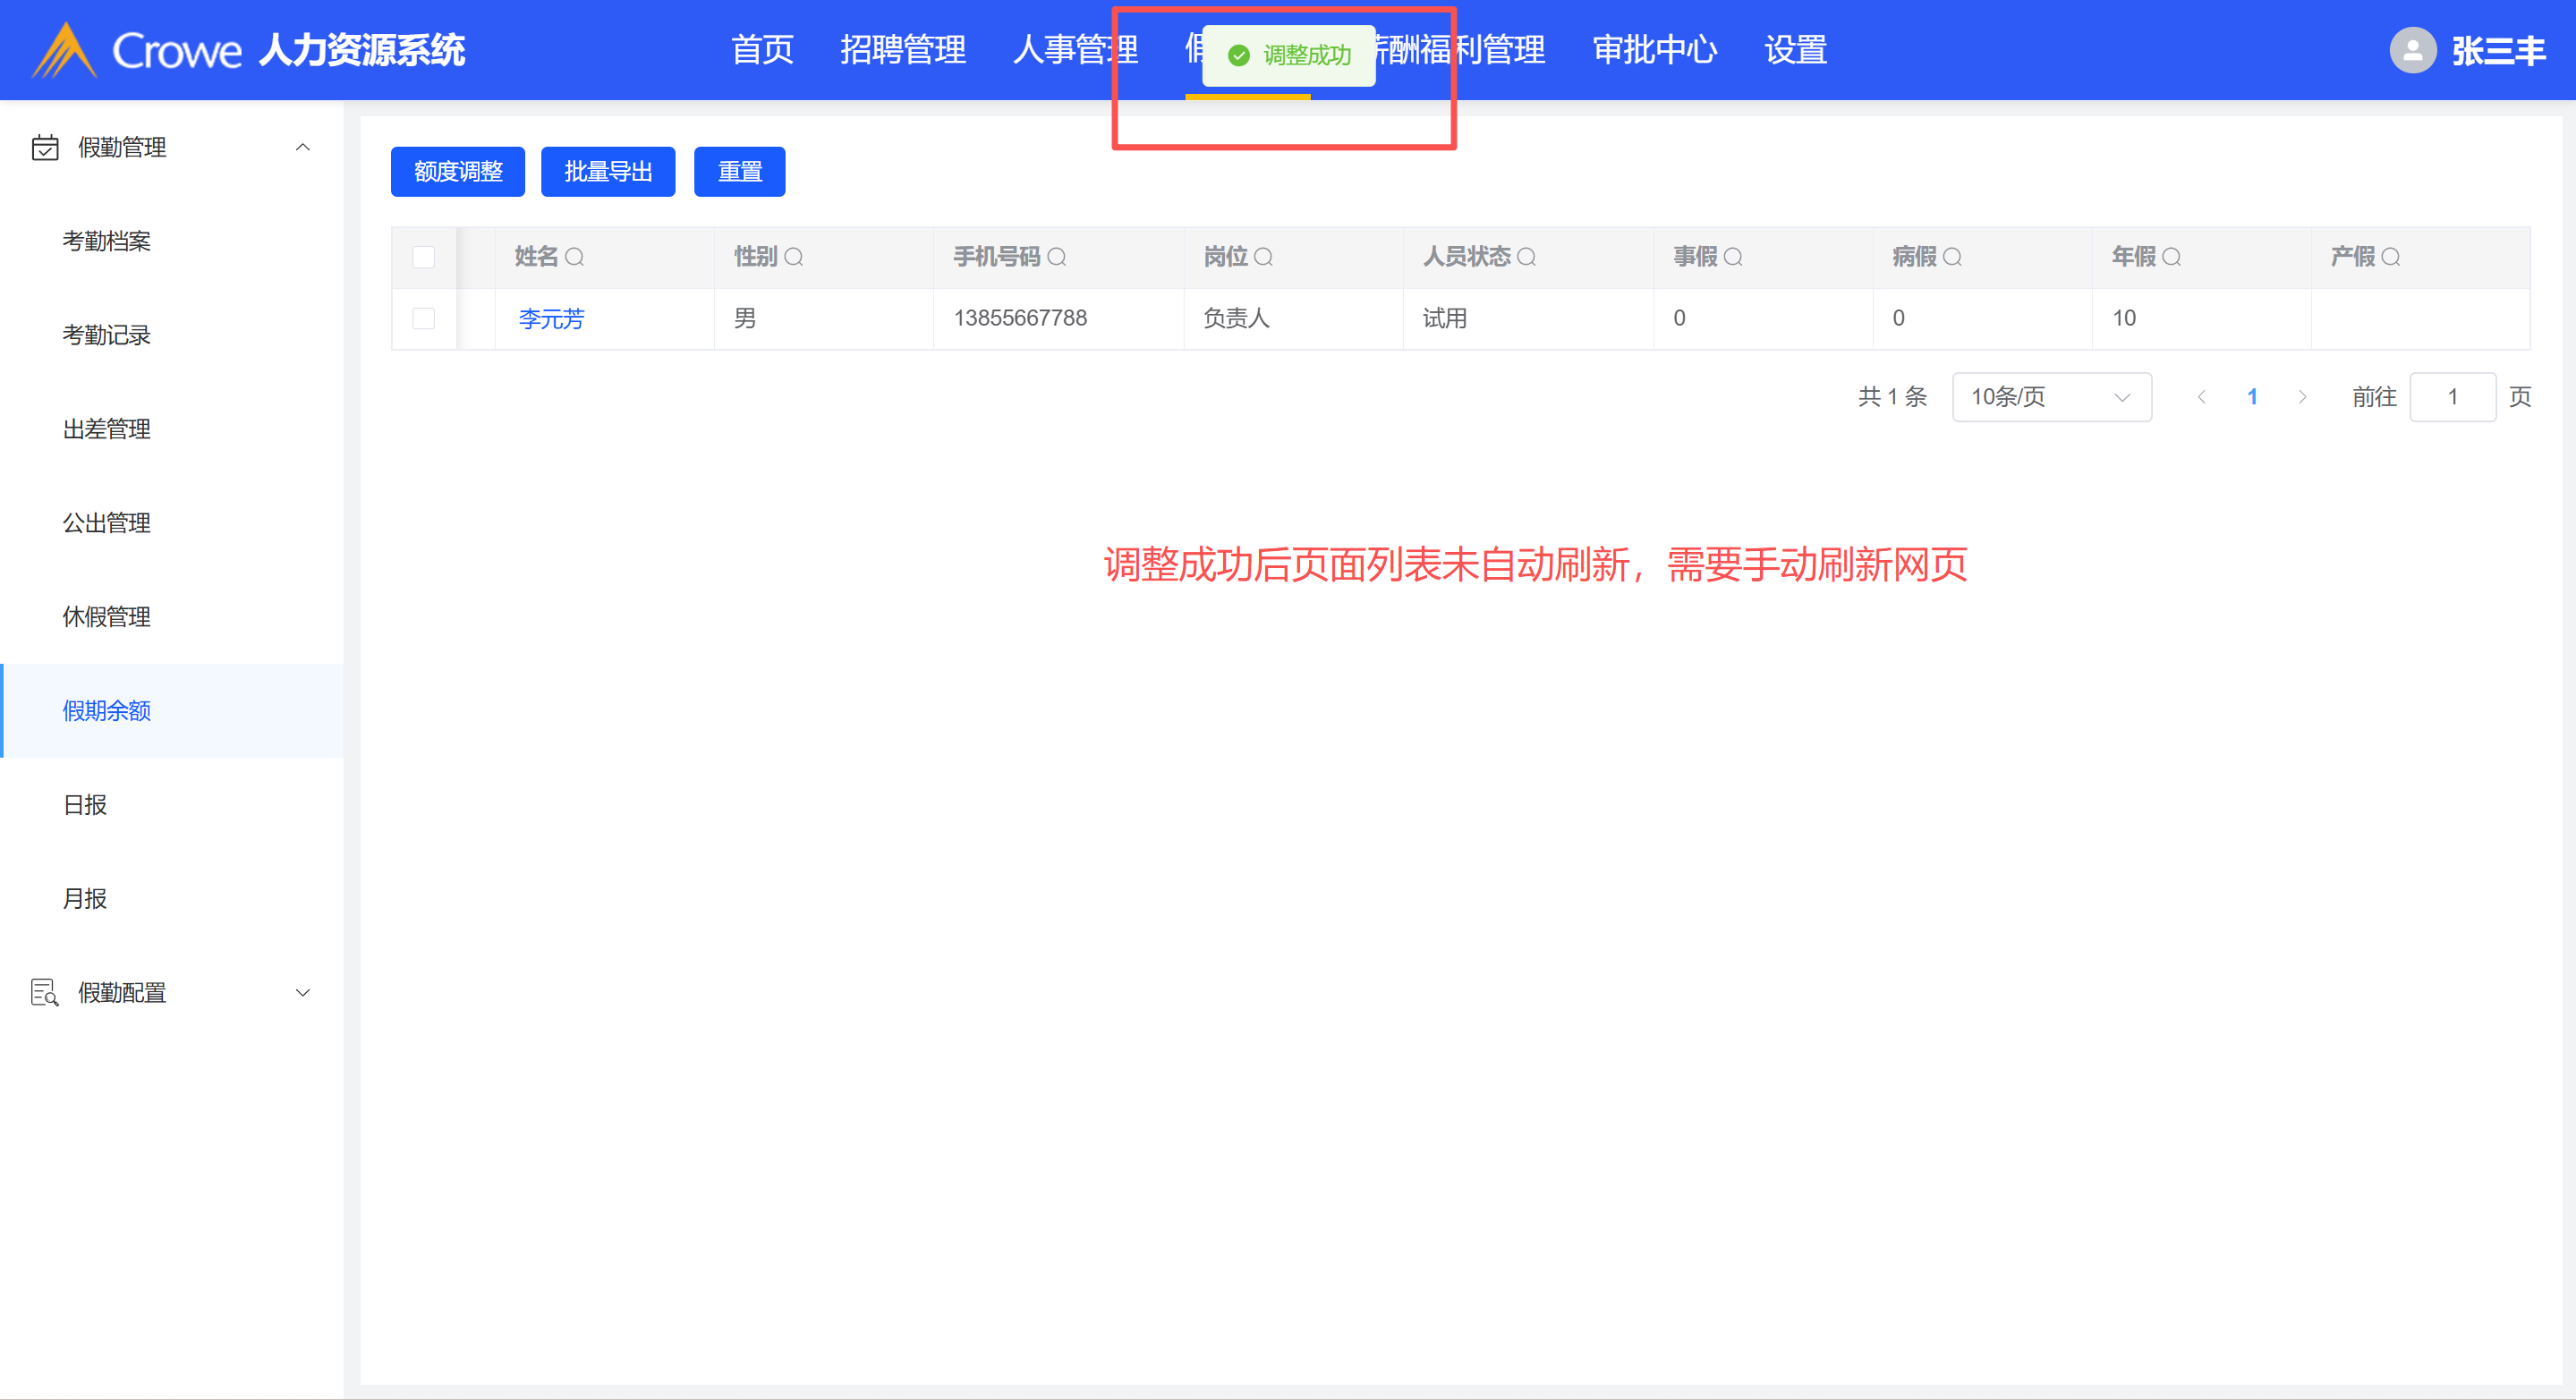
Task: Open 审批中心 in top navigation
Action: (x=1654, y=50)
